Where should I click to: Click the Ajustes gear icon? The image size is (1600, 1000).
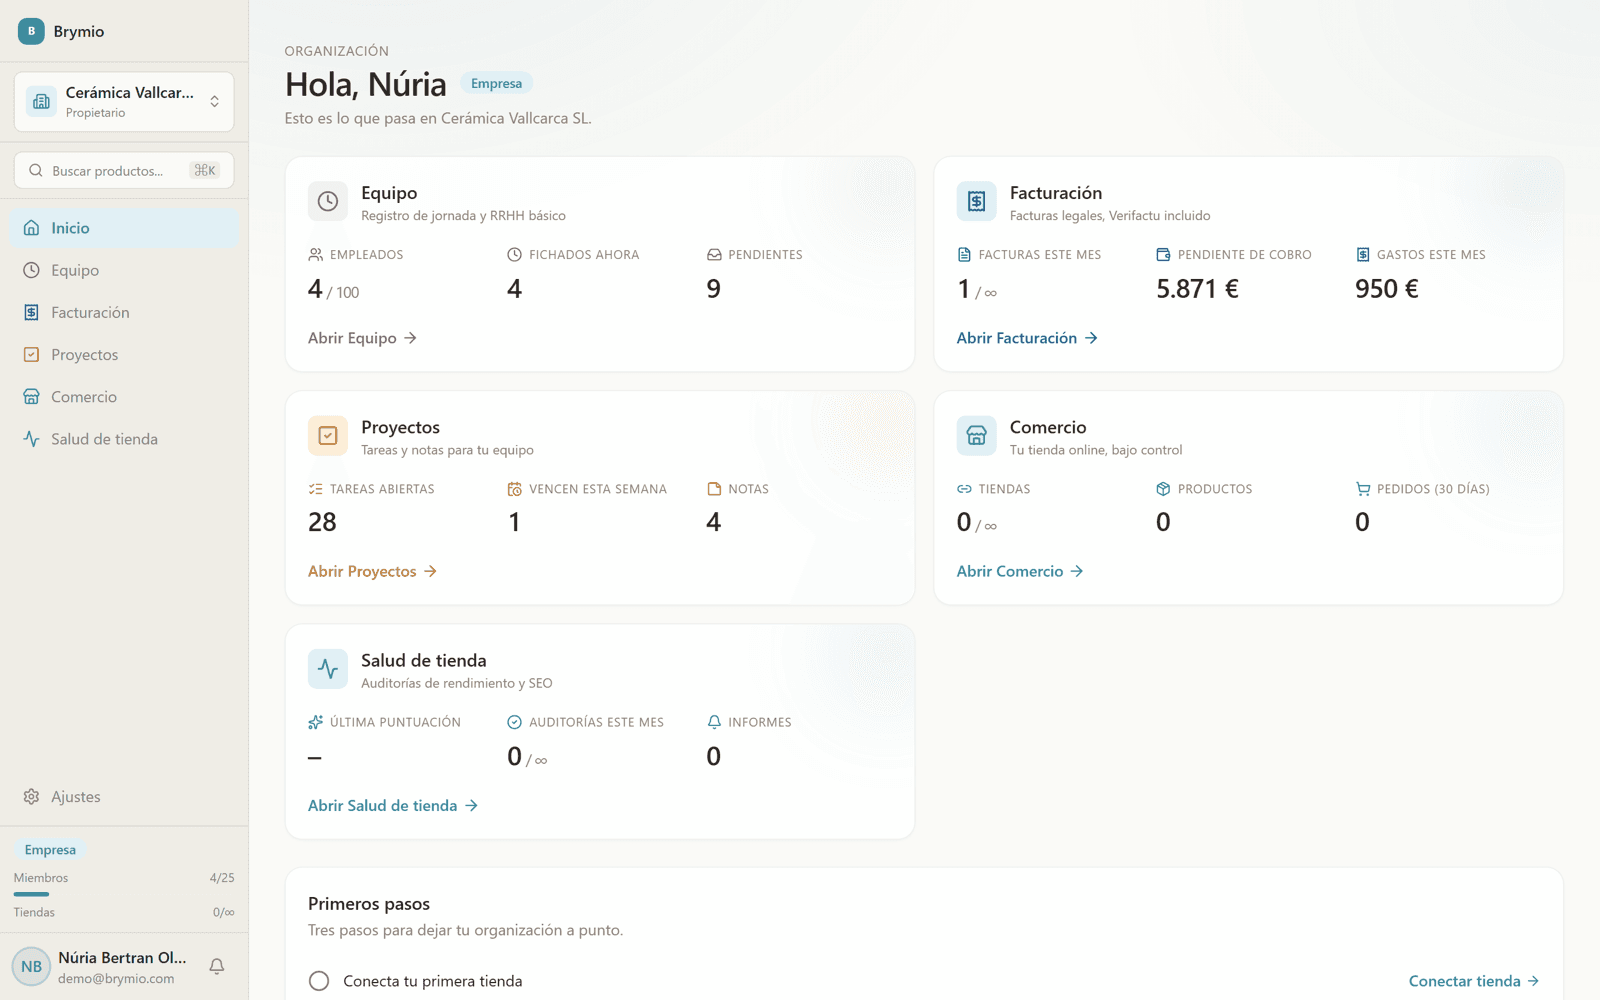31,797
